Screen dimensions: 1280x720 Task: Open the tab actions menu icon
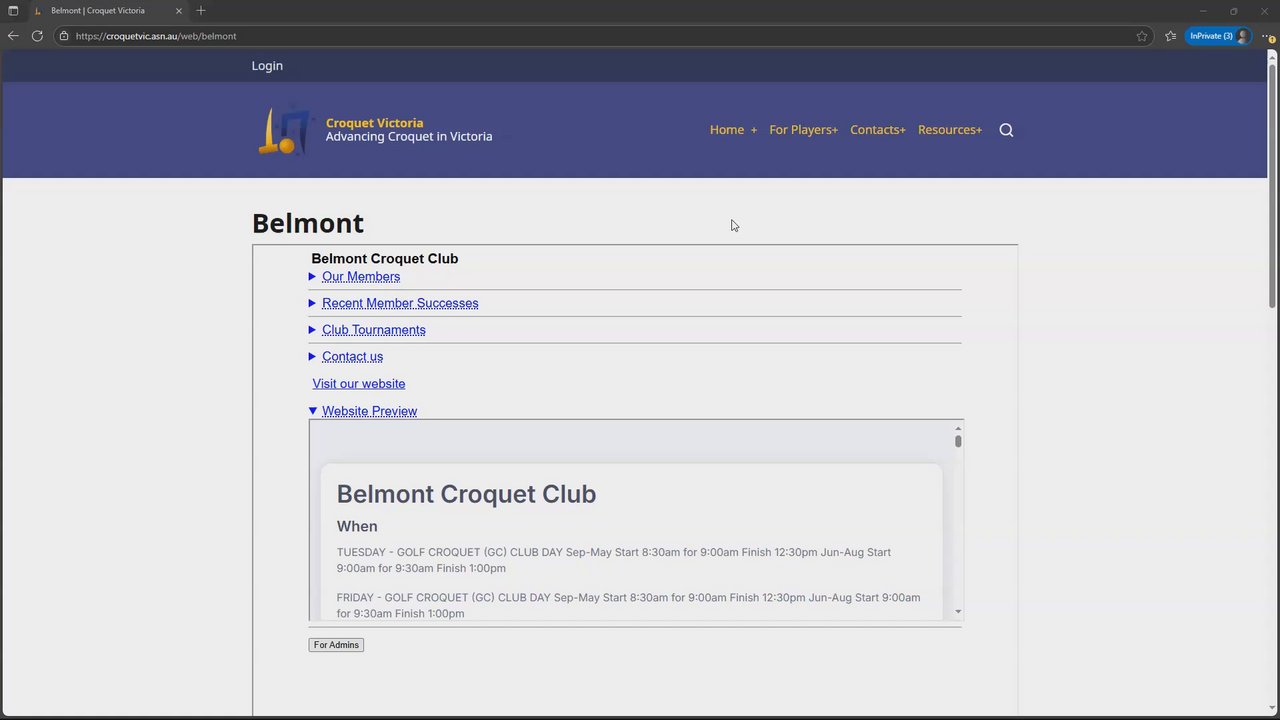(13, 11)
